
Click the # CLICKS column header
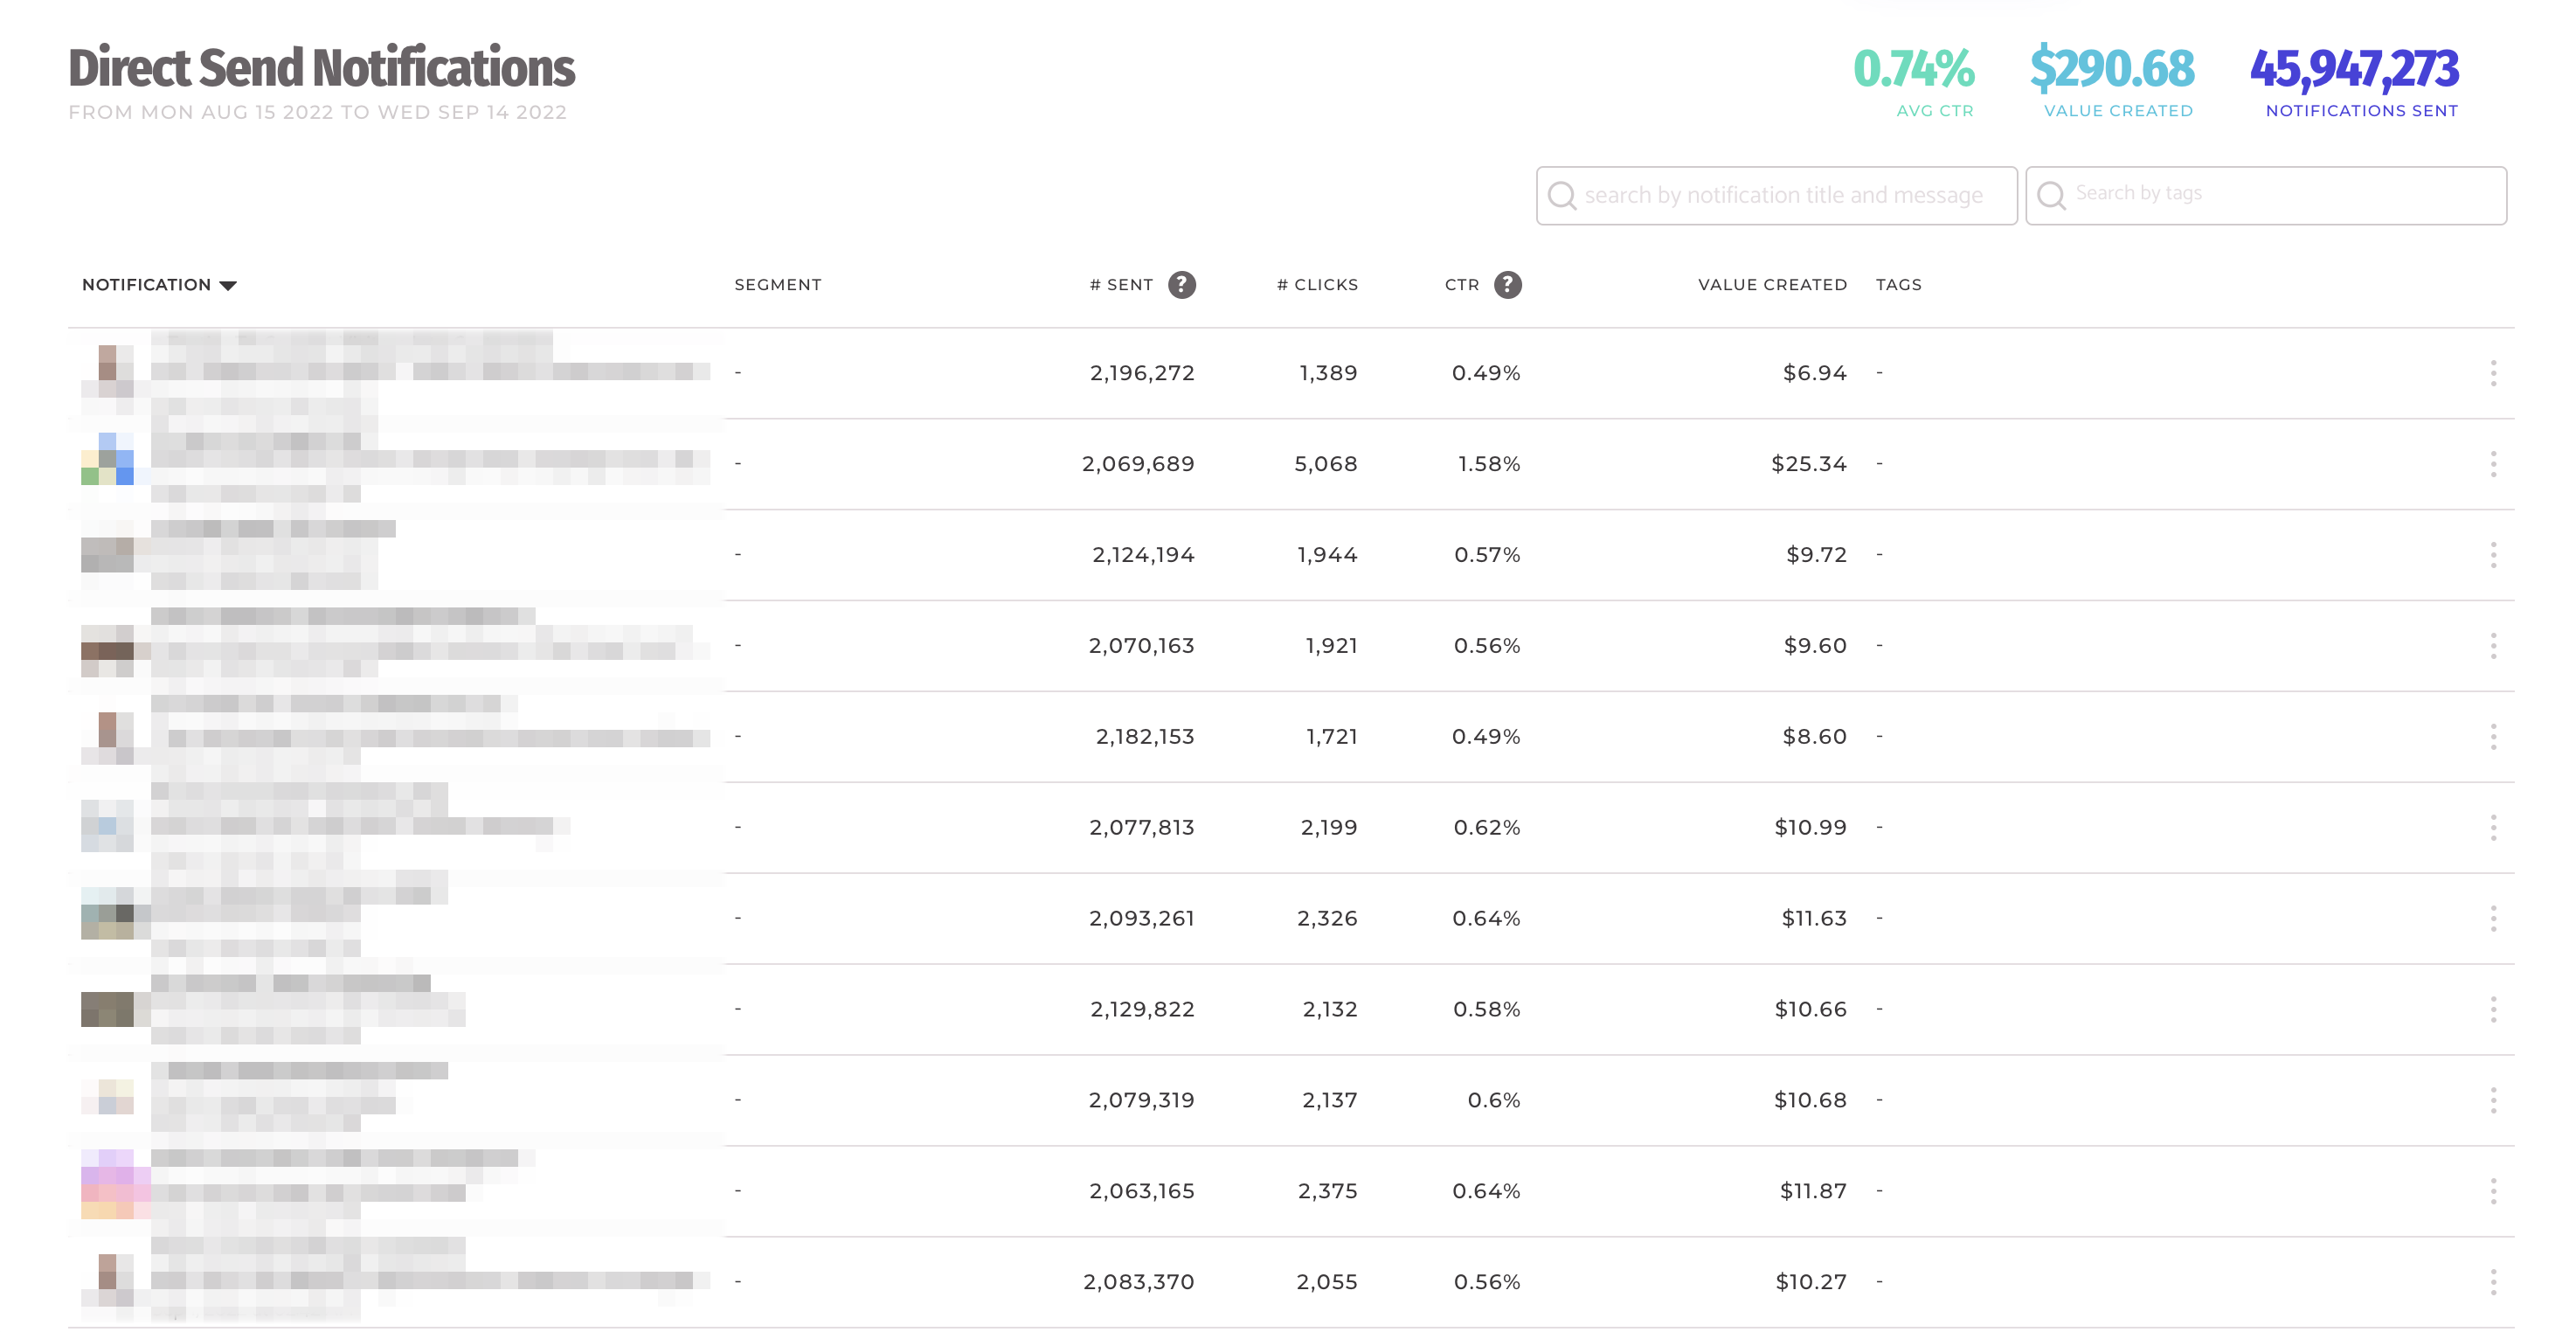[1316, 285]
